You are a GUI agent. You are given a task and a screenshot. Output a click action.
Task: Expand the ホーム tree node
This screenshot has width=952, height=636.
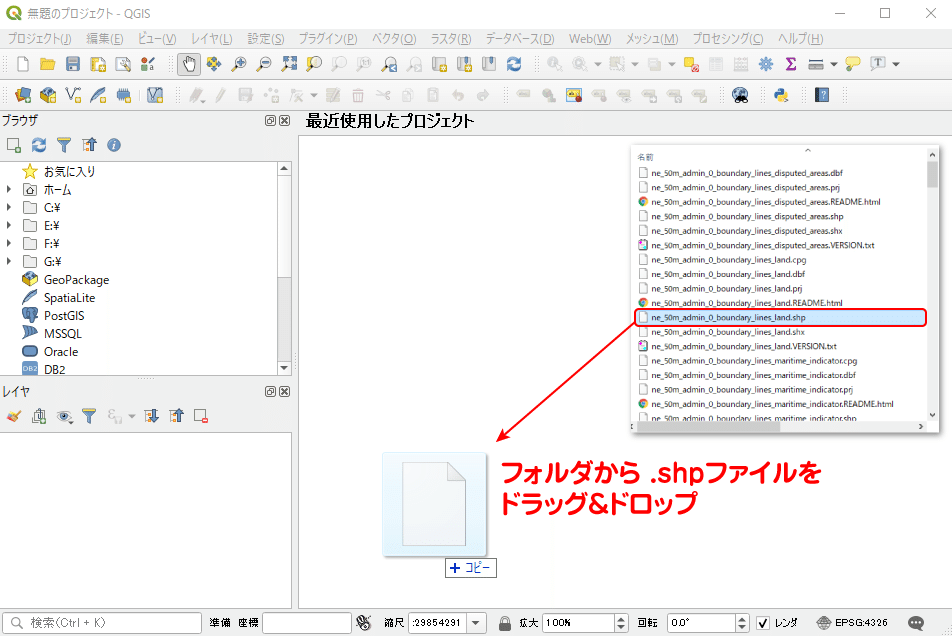click(8, 189)
